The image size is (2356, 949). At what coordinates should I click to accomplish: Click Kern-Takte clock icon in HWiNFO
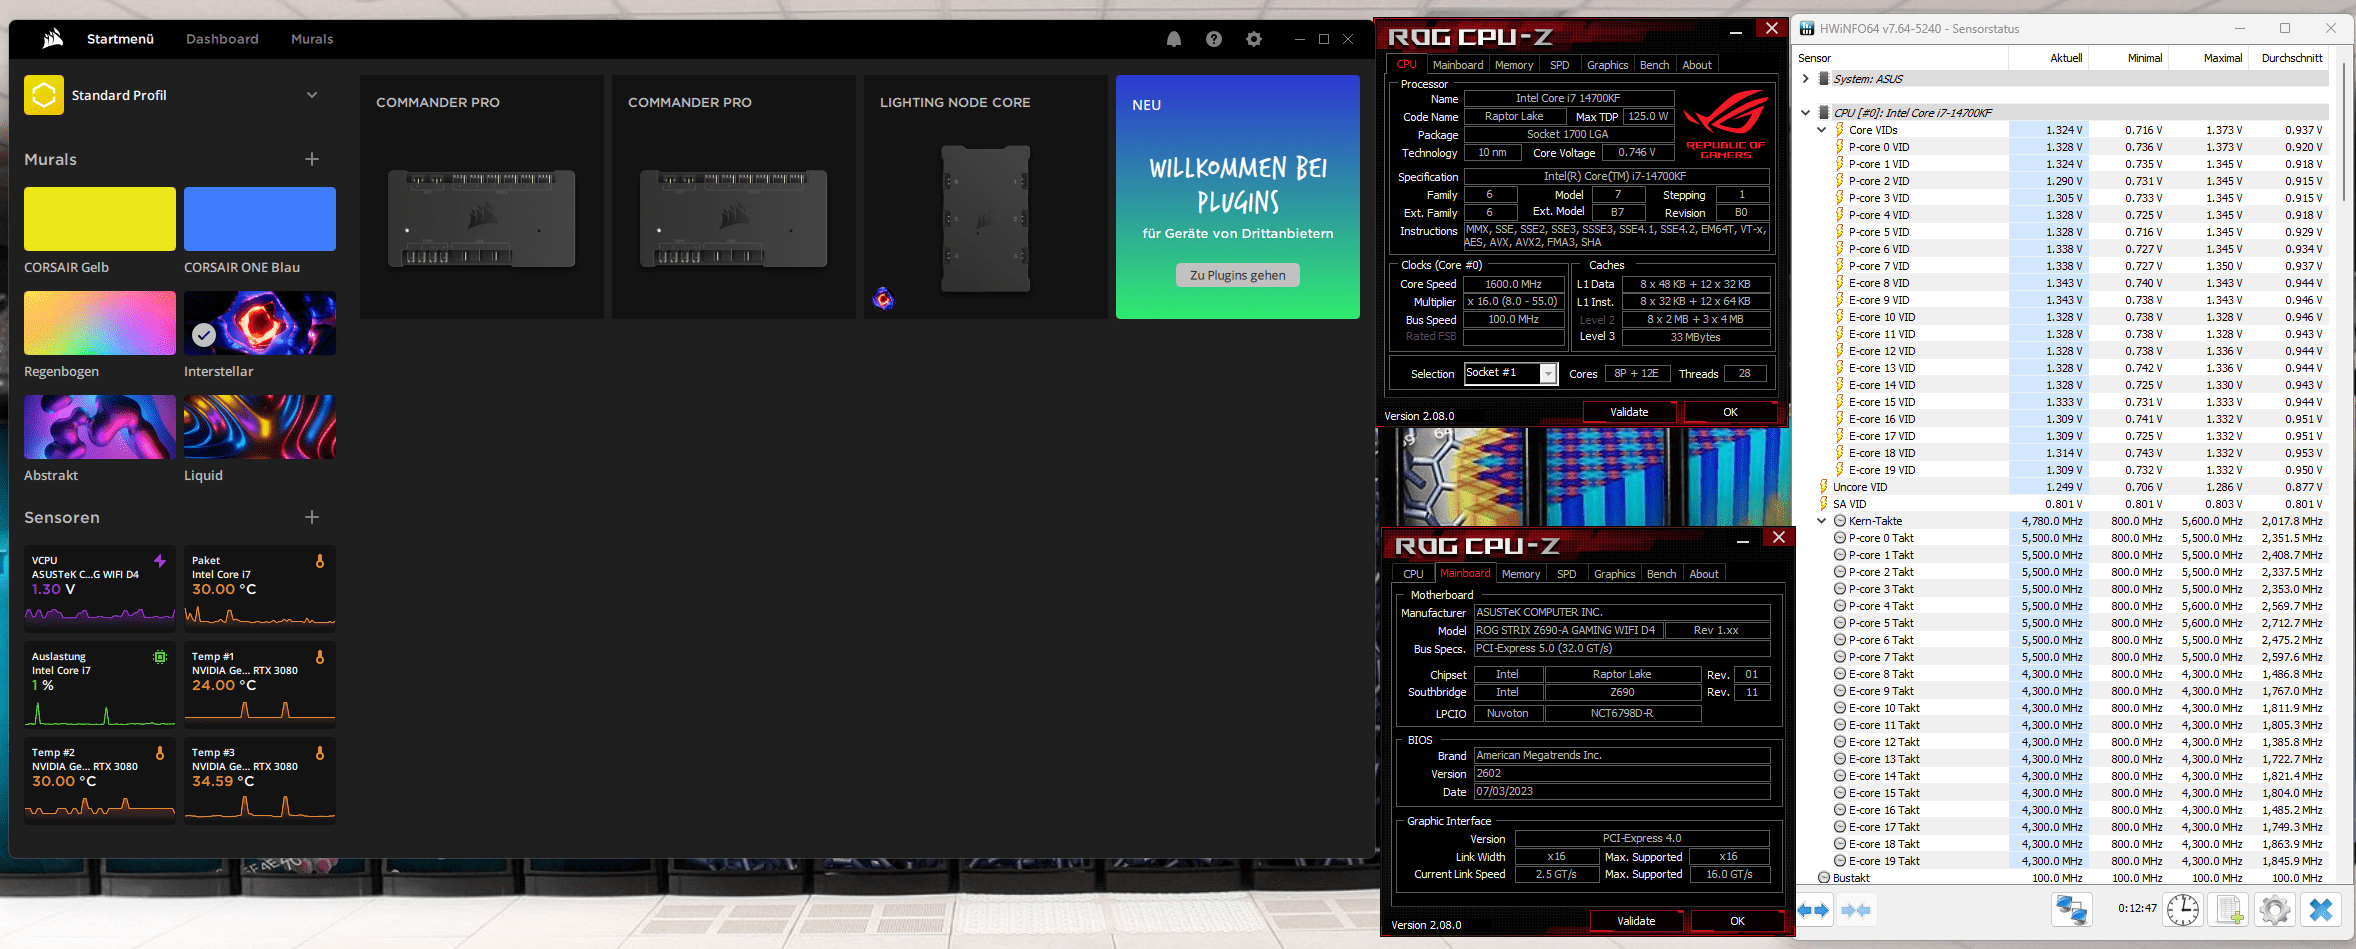[1839, 521]
